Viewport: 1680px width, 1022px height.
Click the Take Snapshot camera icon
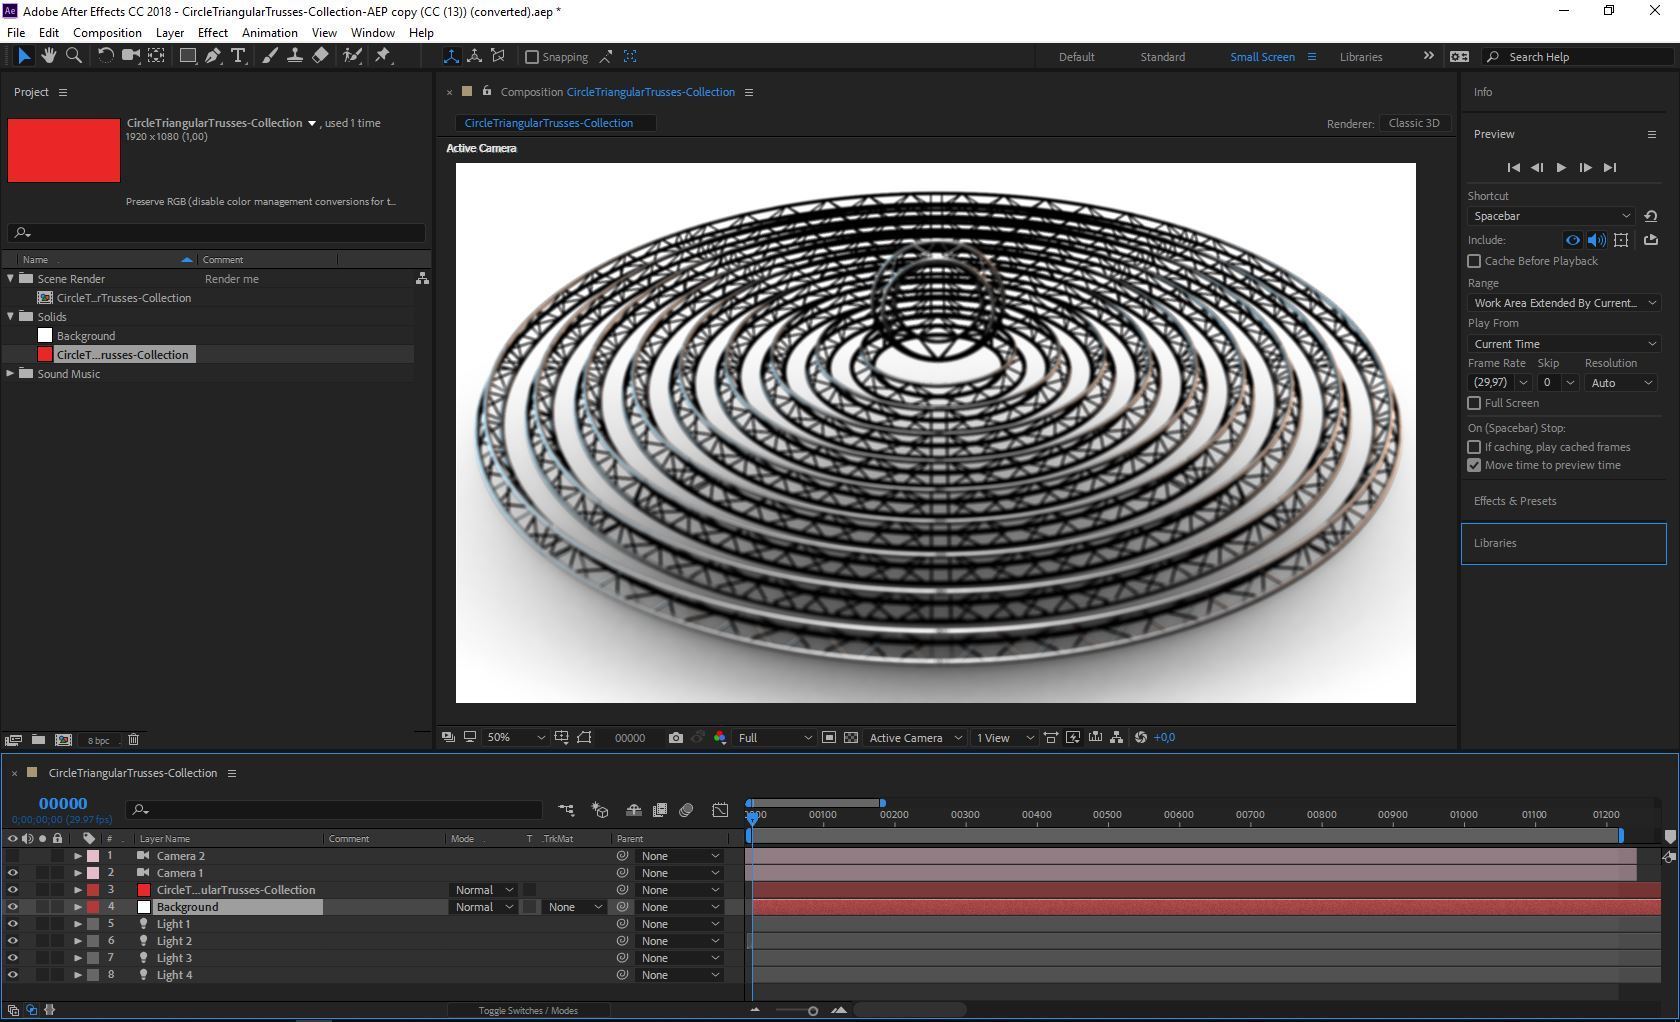click(676, 738)
